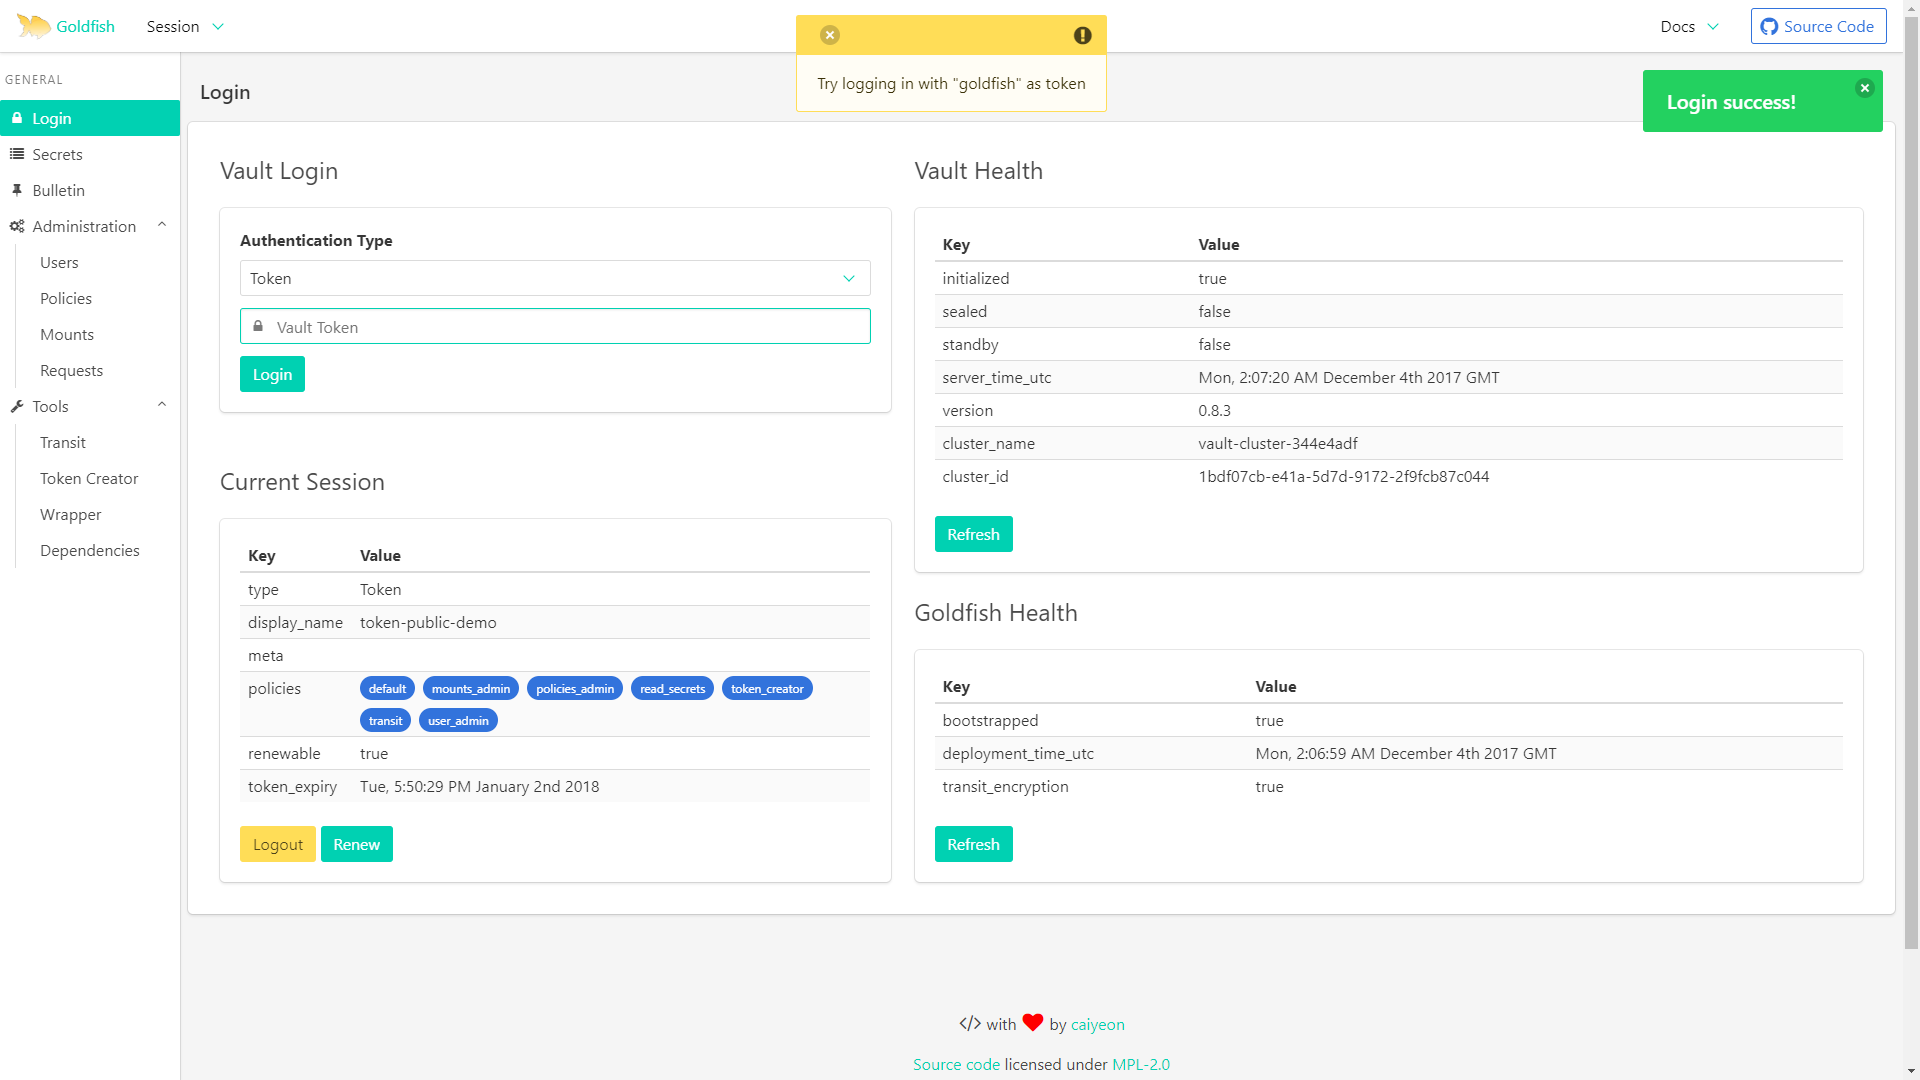Expand the Docs dropdown
Viewport: 1920px width, 1080px height.
click(x=1689, y=27)
